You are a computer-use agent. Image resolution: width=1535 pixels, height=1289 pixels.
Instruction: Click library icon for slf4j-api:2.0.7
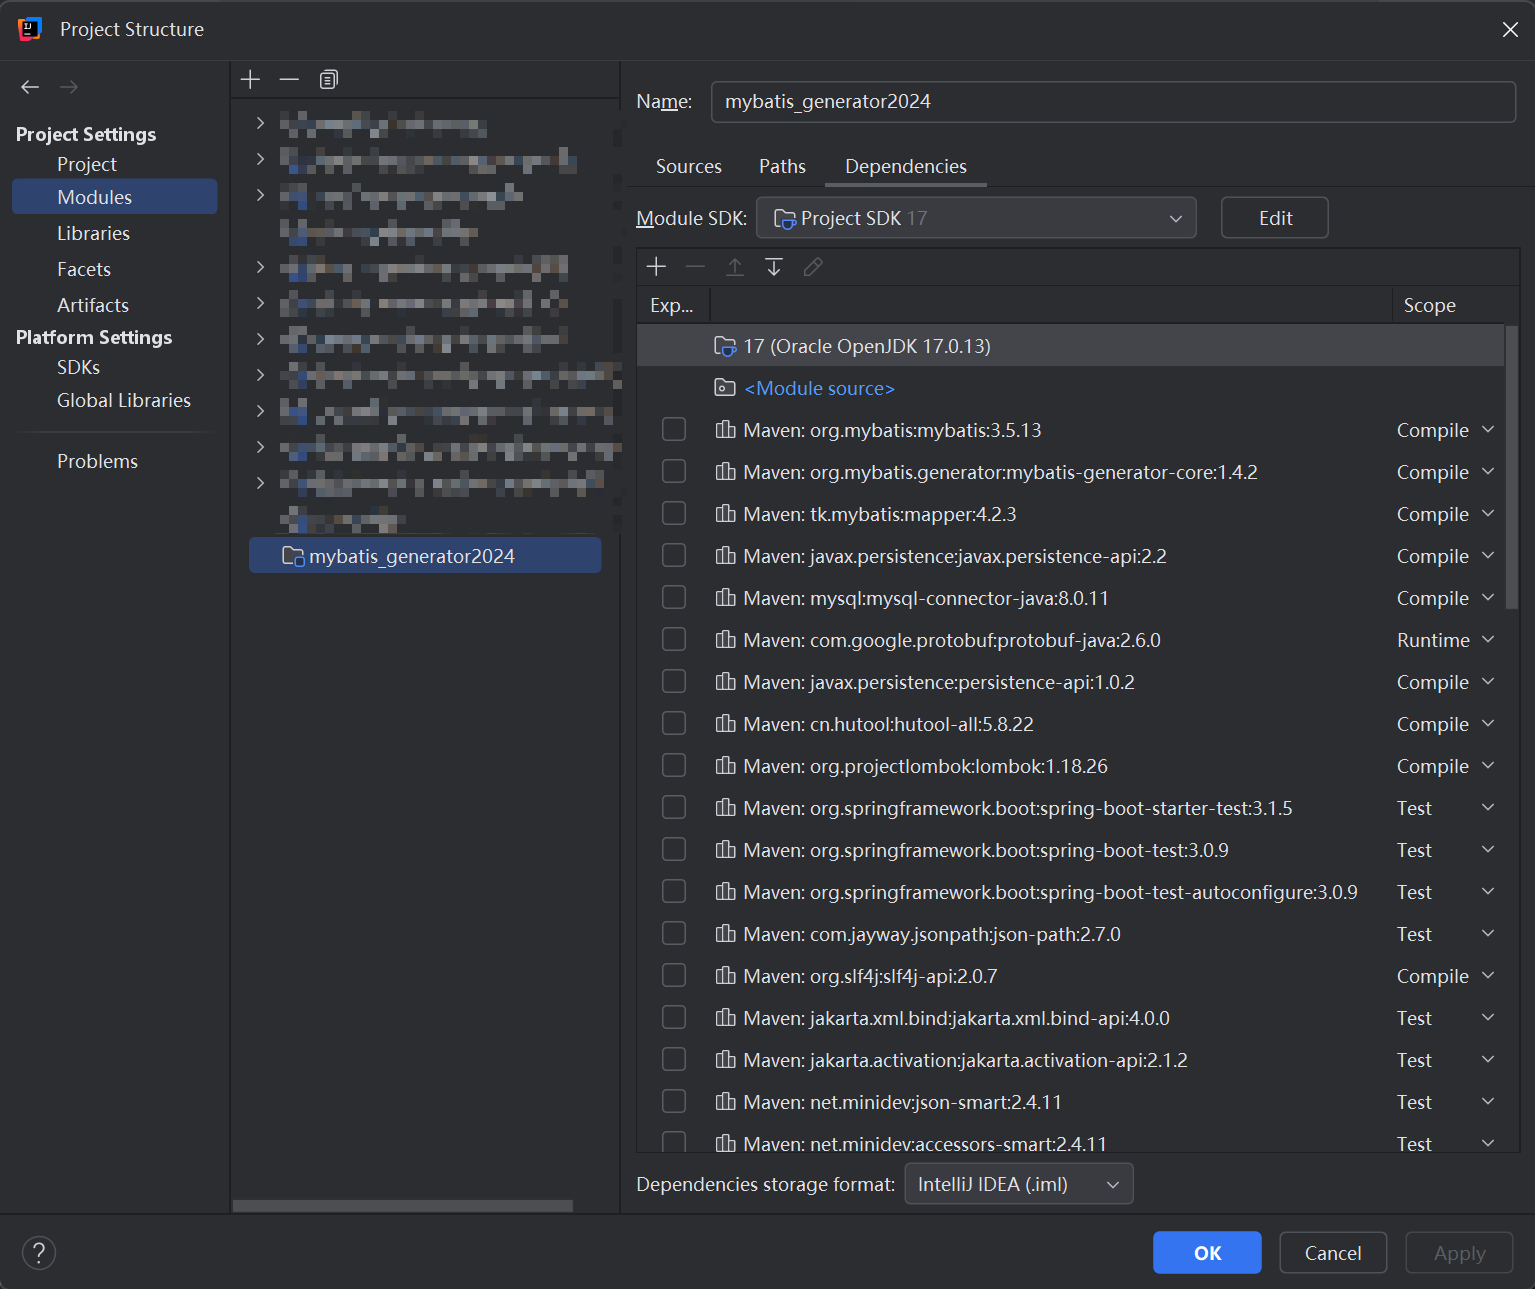click(x=726, y=976)
